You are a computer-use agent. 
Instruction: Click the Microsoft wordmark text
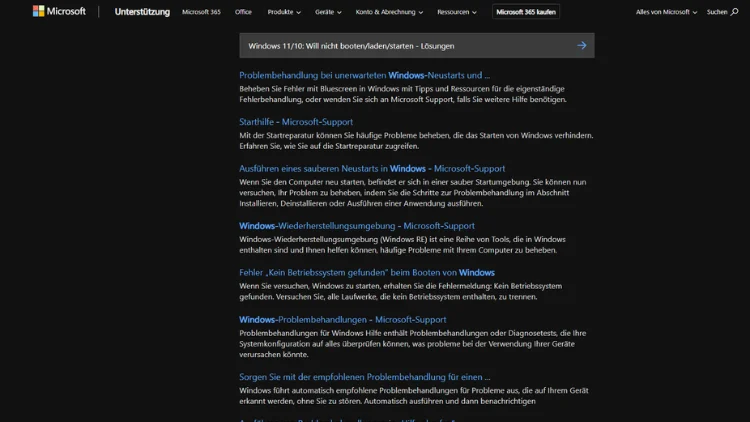click(x=66, y=11)
